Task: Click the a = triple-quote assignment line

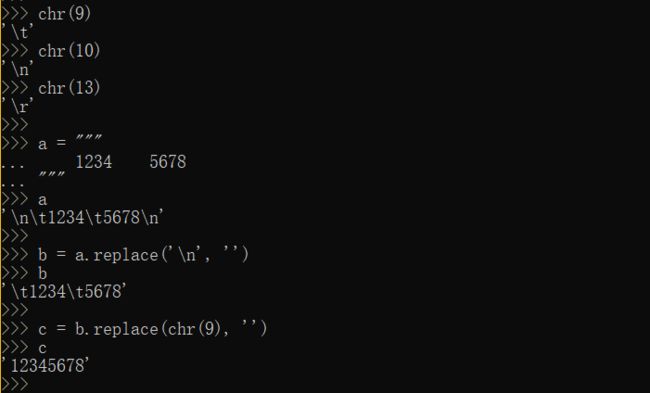Action: [x=52, y=143]
